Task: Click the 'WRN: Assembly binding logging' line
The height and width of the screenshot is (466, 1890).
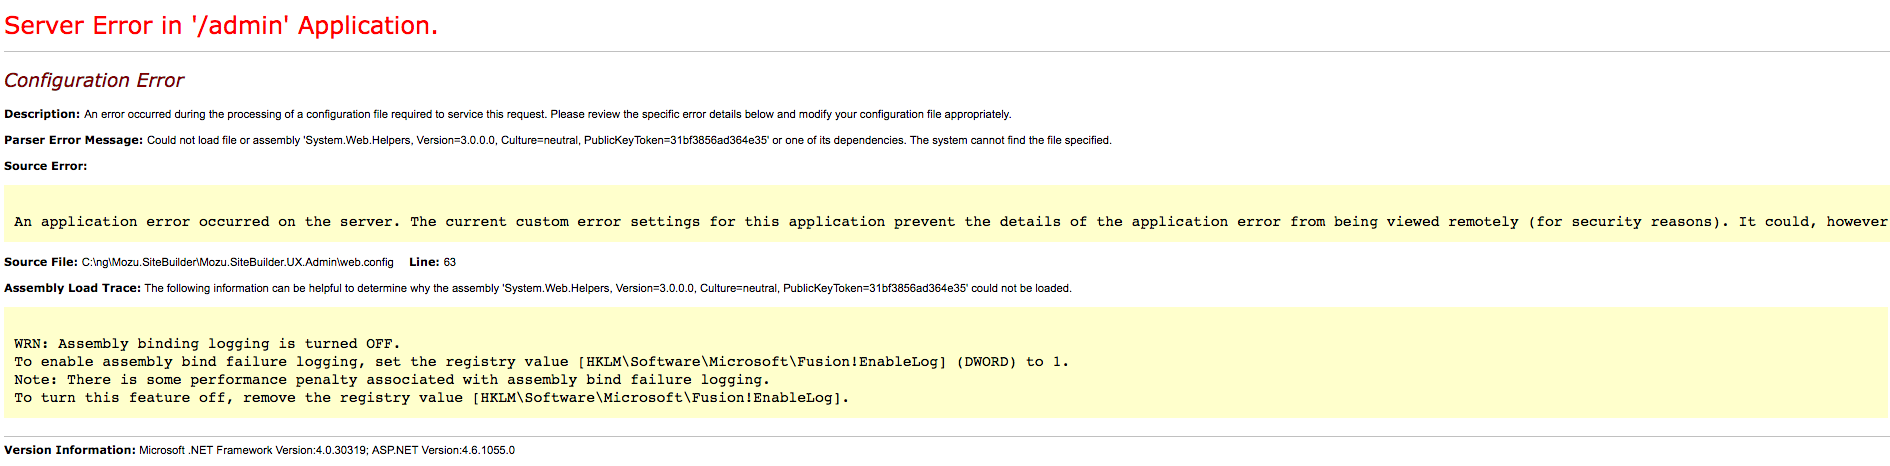Action: tap(207, 344)
